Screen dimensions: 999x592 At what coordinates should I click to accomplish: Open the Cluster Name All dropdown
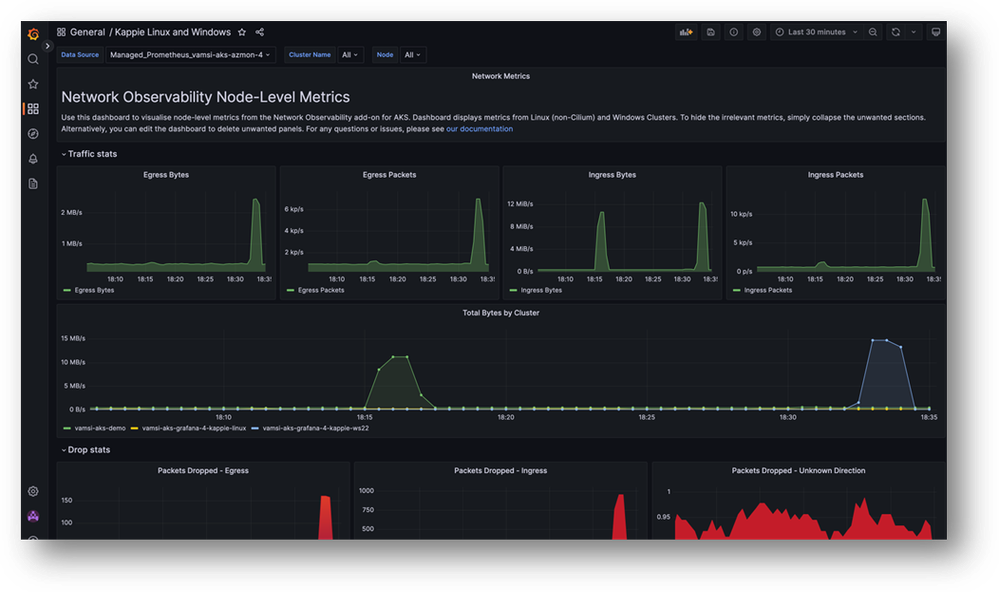pos(350,55)
